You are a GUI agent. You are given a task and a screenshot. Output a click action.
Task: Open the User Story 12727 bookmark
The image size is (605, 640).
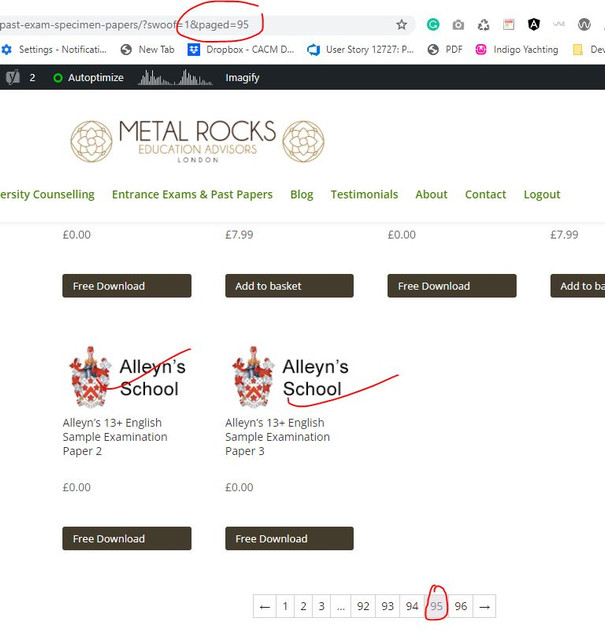(361, 50)
